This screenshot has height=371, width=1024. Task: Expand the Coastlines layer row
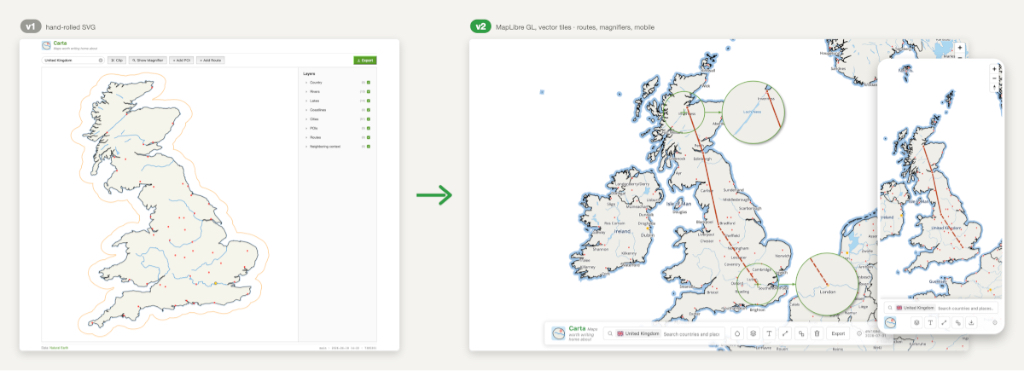[x=306, y=110]
